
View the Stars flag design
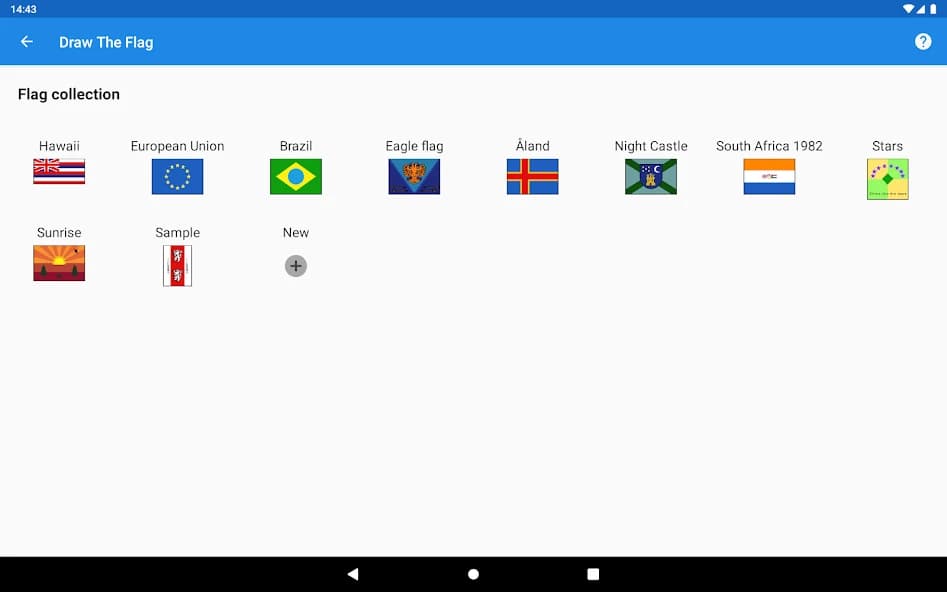click(x=887, y=176)
